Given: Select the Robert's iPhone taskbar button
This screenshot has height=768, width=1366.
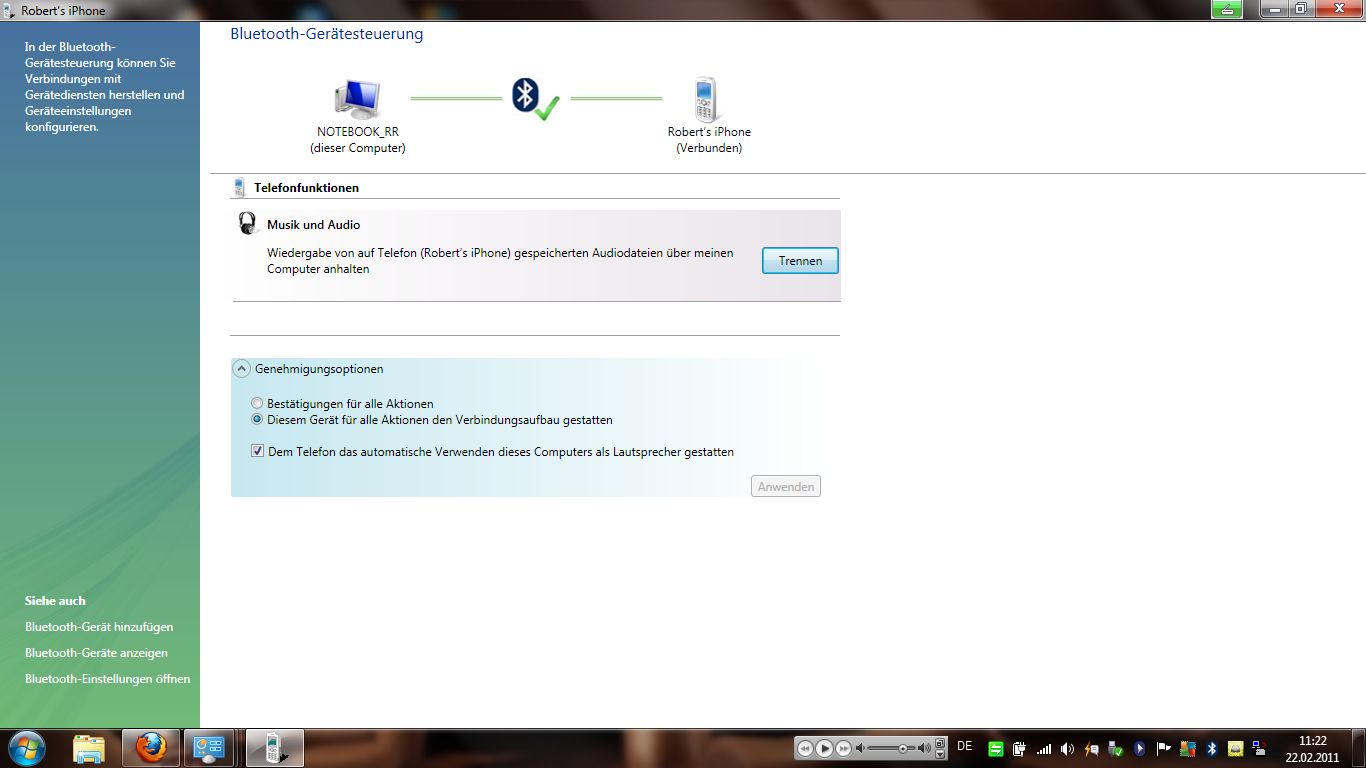Looking at the screenshot, I should coord(275,748).
